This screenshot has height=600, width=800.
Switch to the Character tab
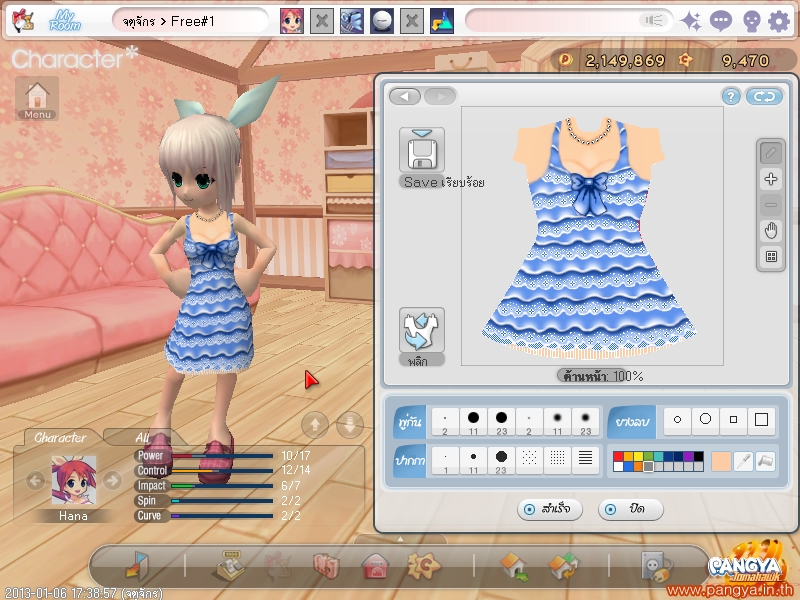tap(60, 437)
